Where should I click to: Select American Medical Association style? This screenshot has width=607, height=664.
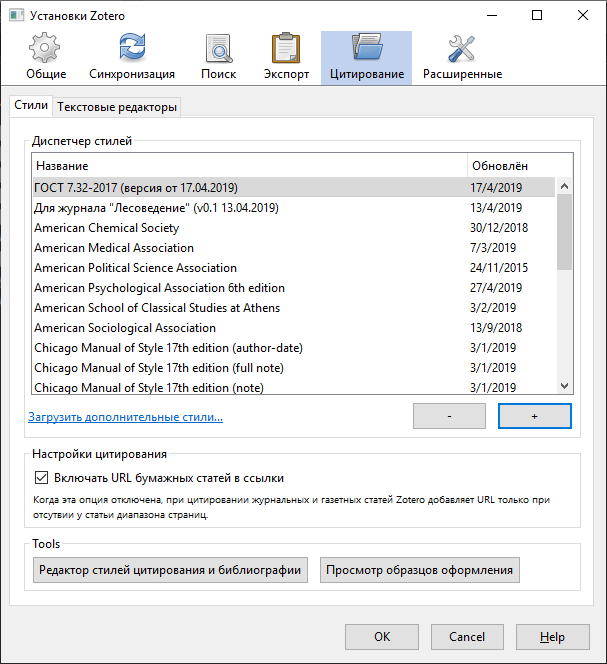coord(294,248)
